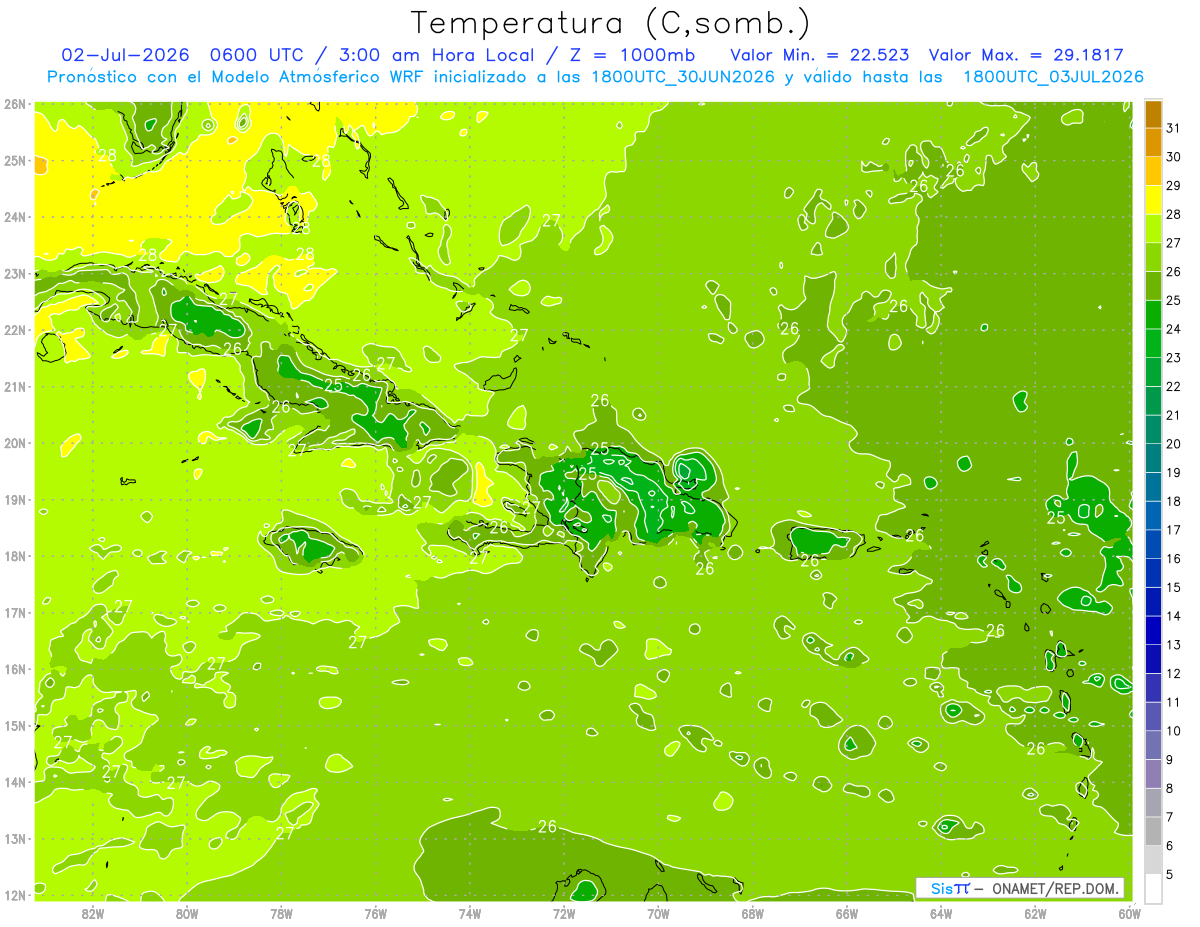Click the 12N latitude axis label
The width and height of the screenshot is (1200, 927).
[x=15, y=895]
